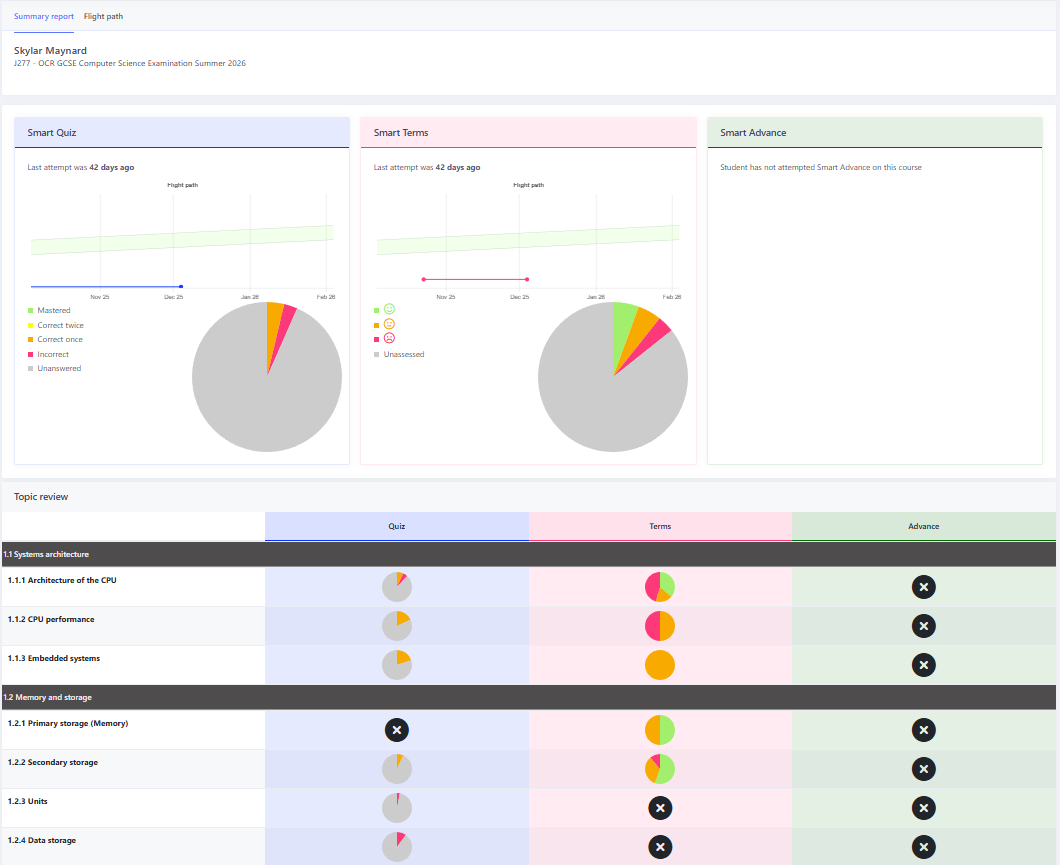Open the 1.2.2 Secondary storage topic
This screenshot has height=865, width=1060.
click(53, 762)
